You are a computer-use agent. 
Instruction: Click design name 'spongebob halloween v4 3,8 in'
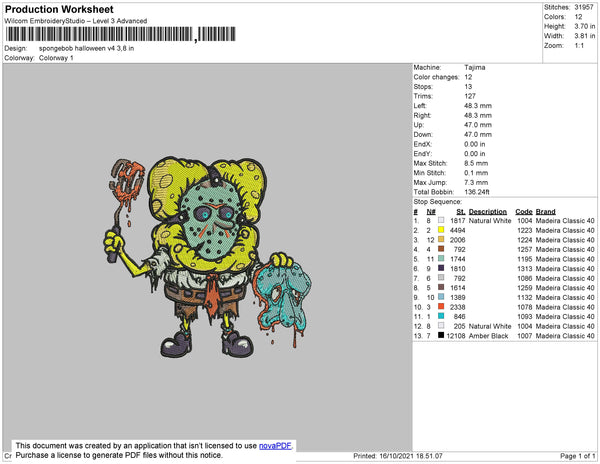pos(86,49)
